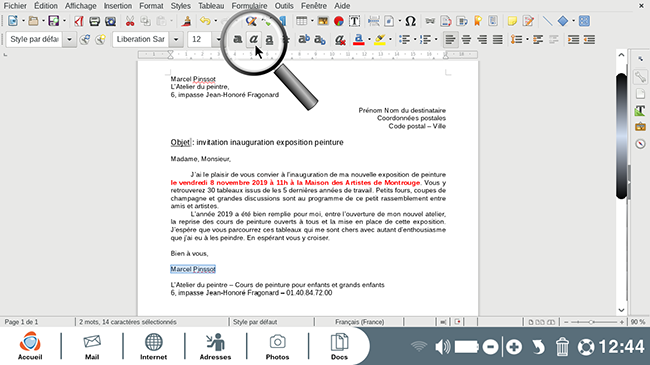The width and height of the screenshot is (650, 365).
Task: Click the Open folder icon
Action: pos(33,21)
